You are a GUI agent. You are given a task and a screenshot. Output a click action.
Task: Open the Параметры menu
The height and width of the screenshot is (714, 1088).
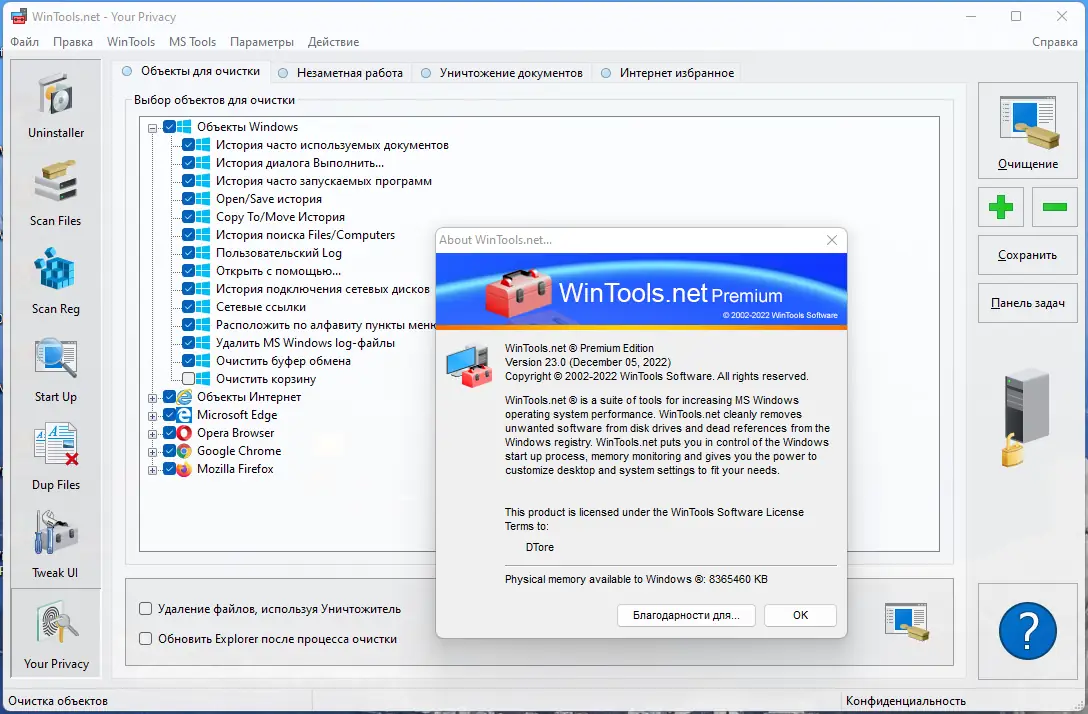click(x=261, y=41)
